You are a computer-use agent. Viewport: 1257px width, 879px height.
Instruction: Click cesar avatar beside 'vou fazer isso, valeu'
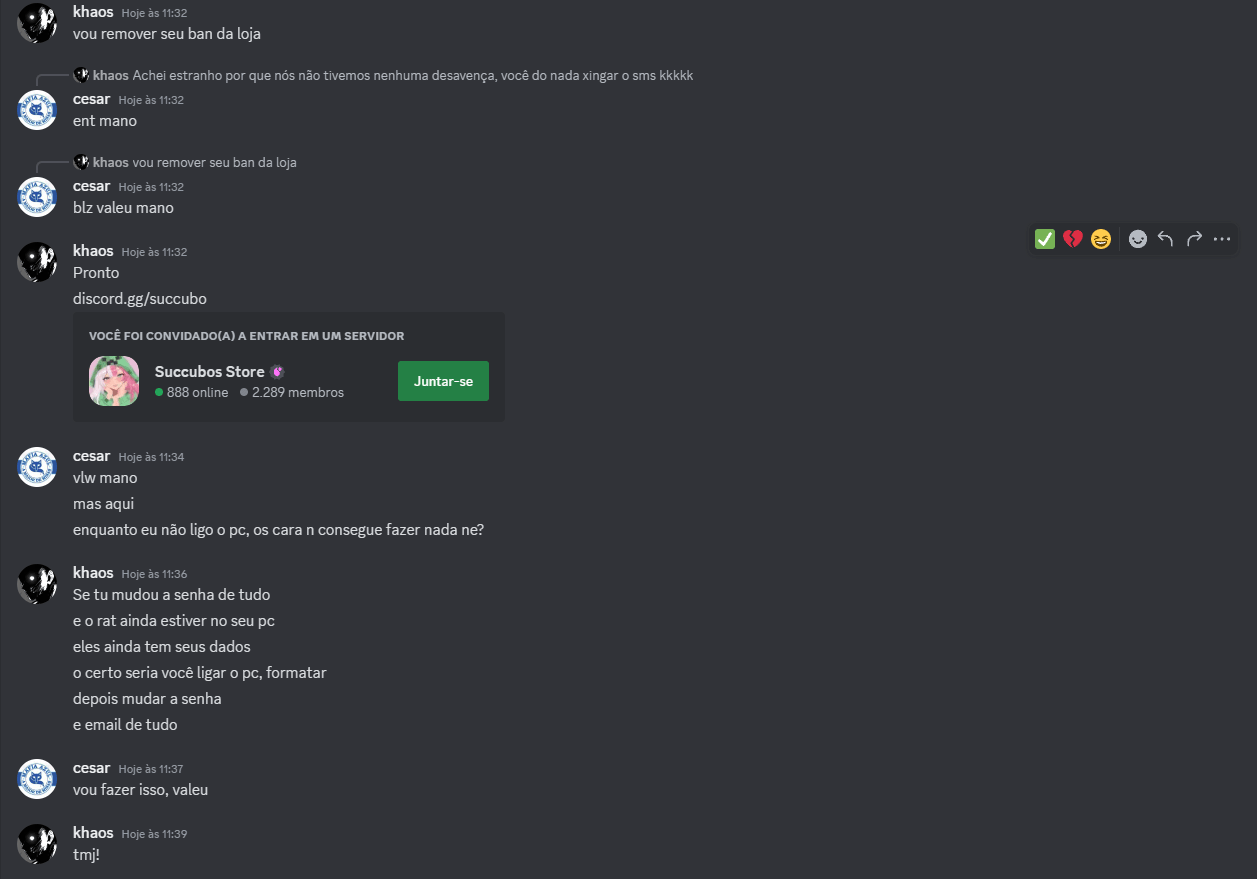(37, 779)
